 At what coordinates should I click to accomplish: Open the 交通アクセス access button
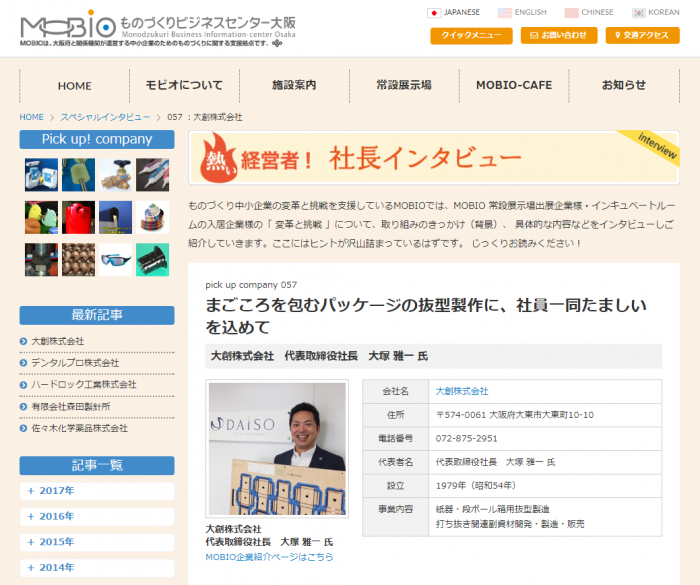(x=642, y=35)
